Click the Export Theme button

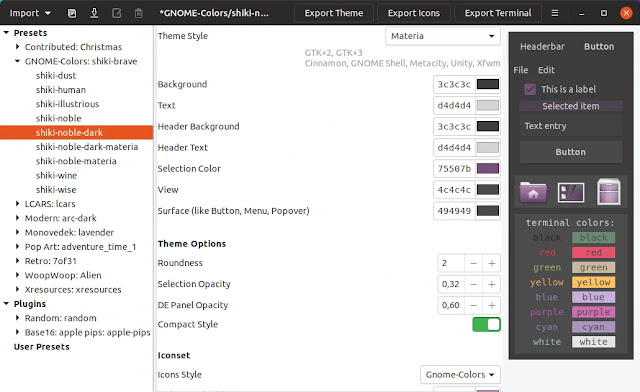(x=334, y=13)
